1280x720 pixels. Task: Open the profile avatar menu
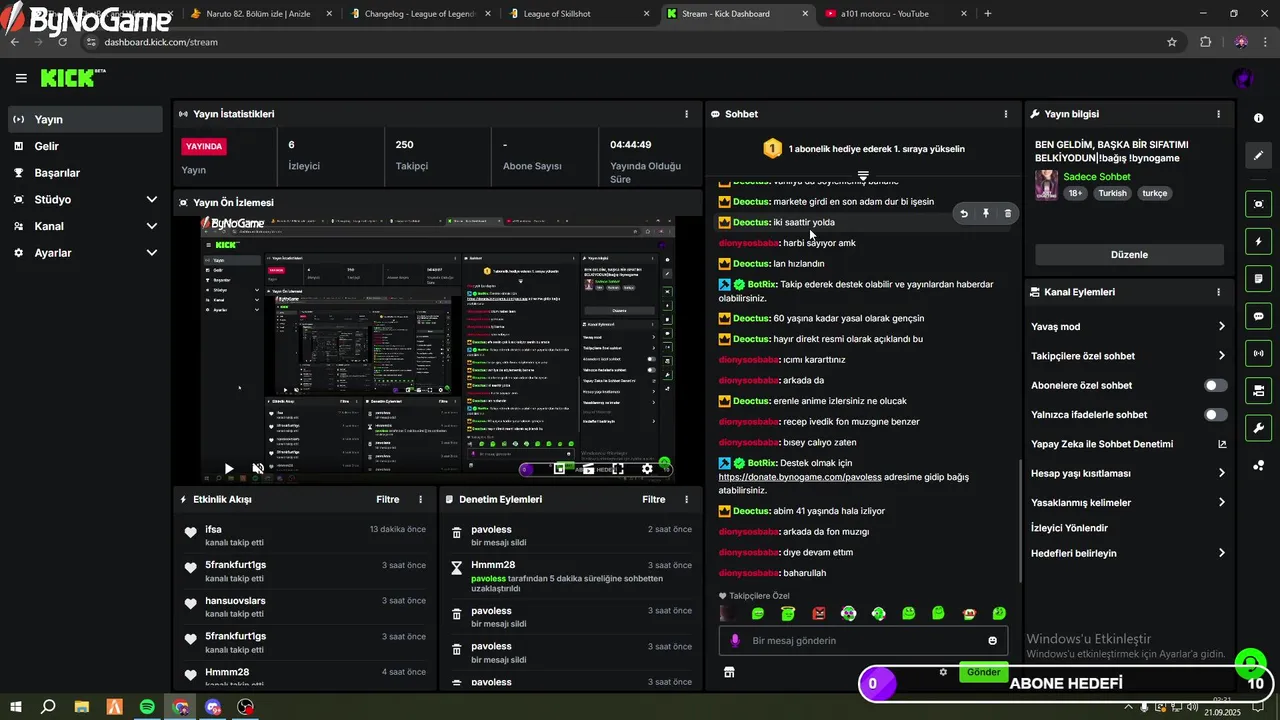coord(1243,78)
